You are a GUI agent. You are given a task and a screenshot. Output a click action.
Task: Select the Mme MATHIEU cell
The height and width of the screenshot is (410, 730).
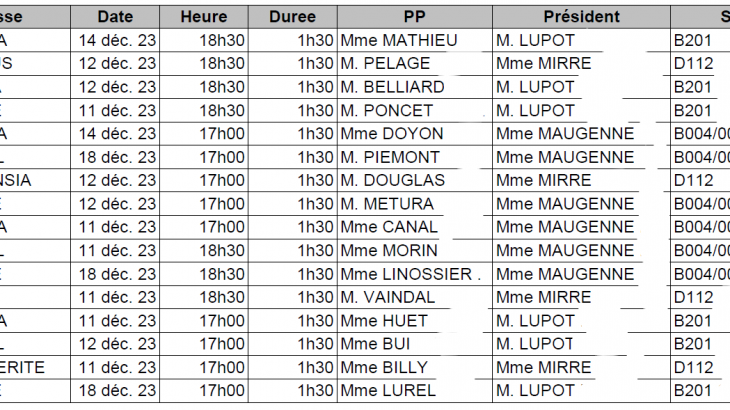coord(398,40)
